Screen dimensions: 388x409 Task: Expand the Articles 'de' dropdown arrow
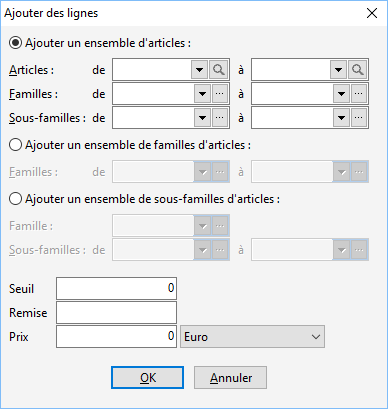pyautogui.click(x=200, y=70)
